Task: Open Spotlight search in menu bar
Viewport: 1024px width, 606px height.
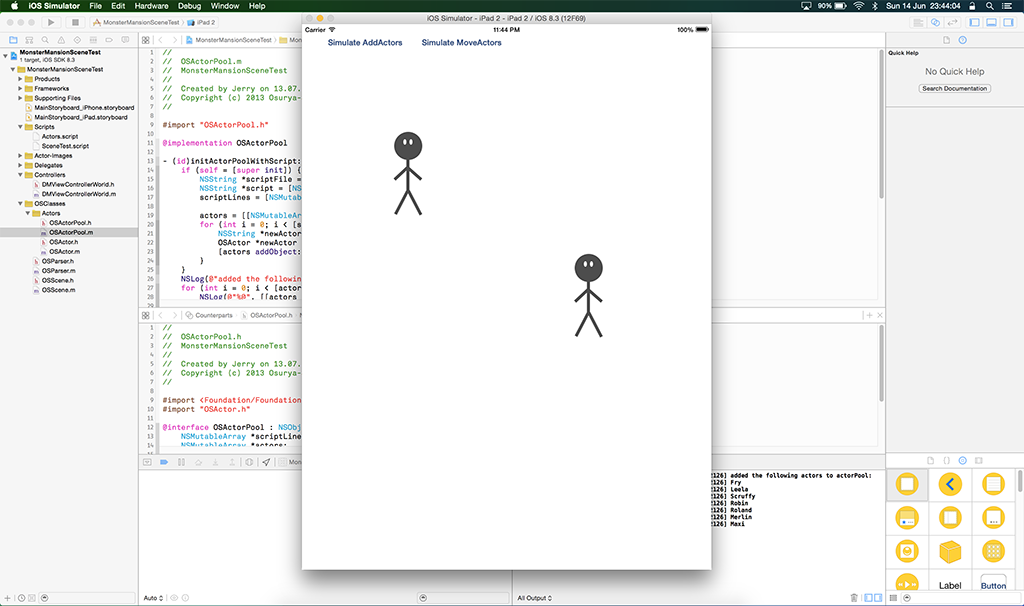Action: pos(990,6)
